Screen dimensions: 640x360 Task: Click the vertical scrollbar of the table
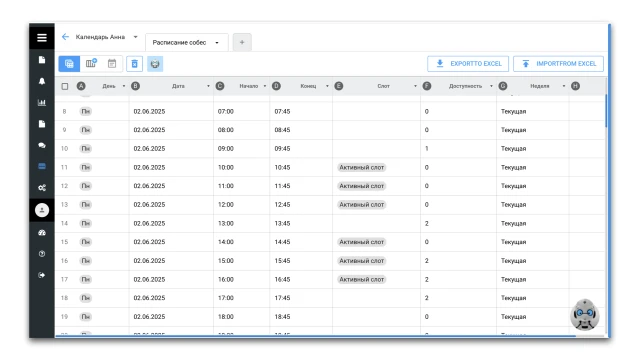click(x=606, y=110)
